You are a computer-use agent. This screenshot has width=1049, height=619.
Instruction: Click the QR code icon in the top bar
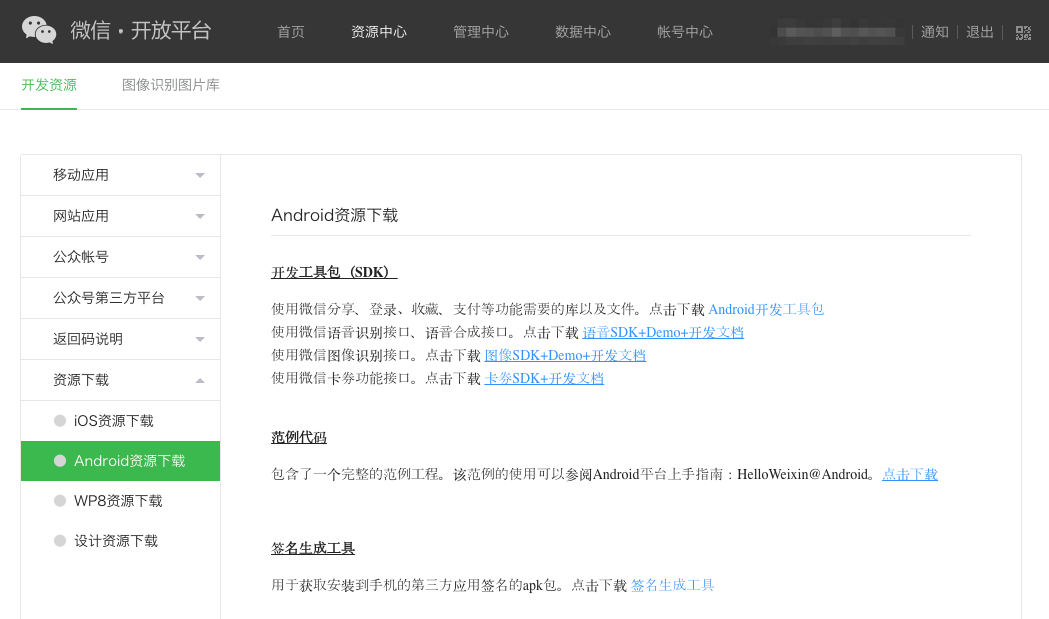pyautogui.click(x=1023, y=31)
